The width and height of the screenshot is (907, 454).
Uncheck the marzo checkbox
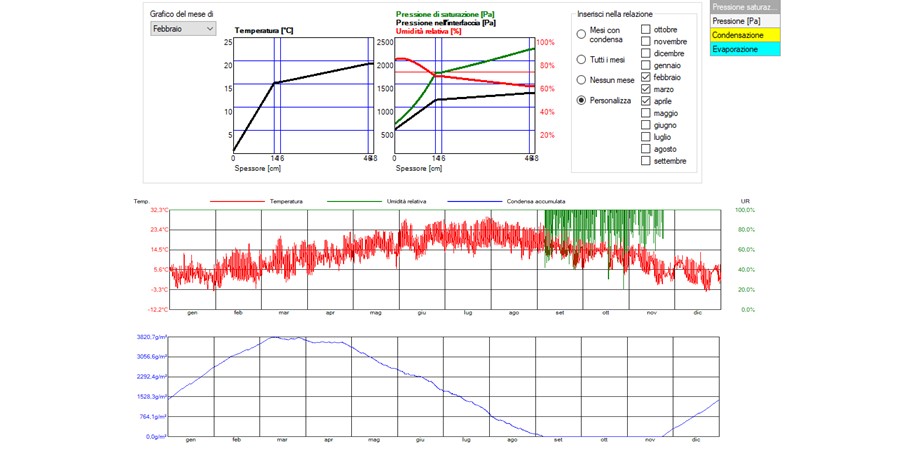click(x=646, y=89)
